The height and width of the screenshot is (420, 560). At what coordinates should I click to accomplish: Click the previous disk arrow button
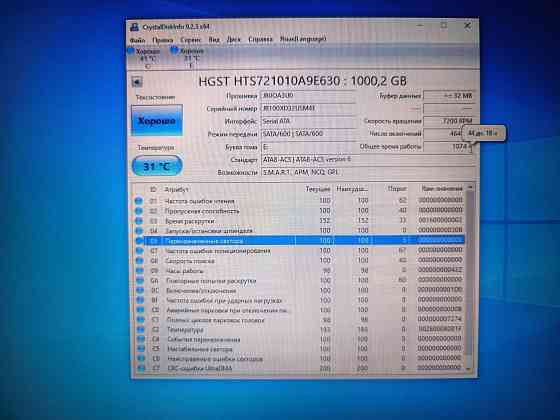[x=137, y=82]
